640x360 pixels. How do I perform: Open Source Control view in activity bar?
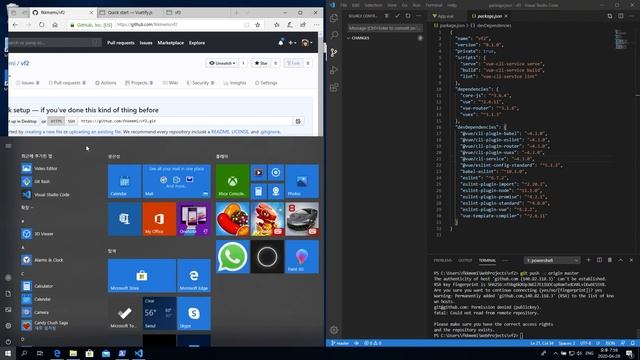(334, 53)
